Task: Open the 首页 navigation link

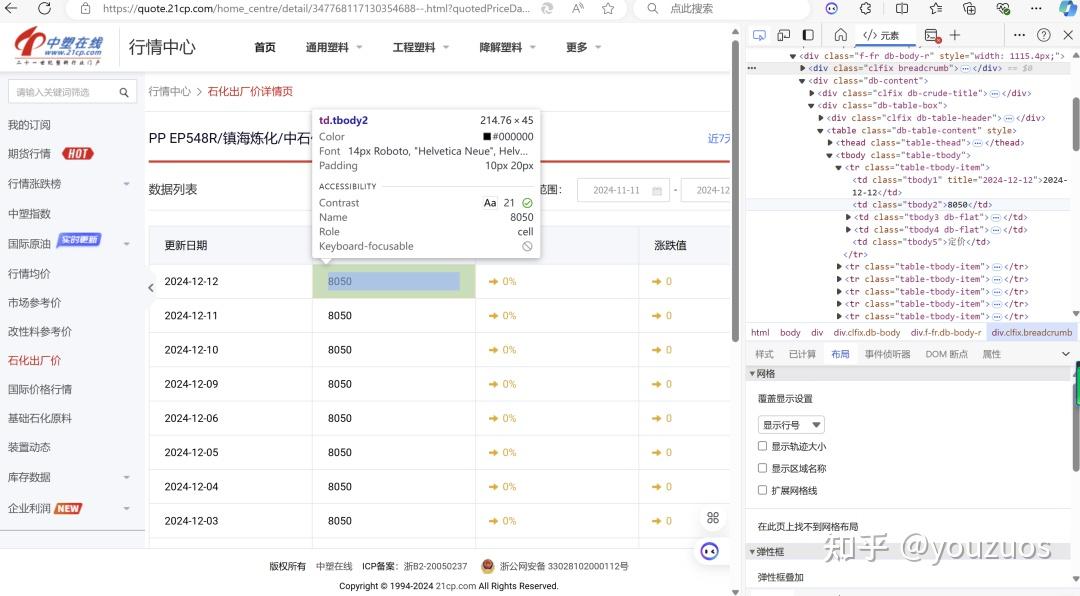Action: coord(265,48)
